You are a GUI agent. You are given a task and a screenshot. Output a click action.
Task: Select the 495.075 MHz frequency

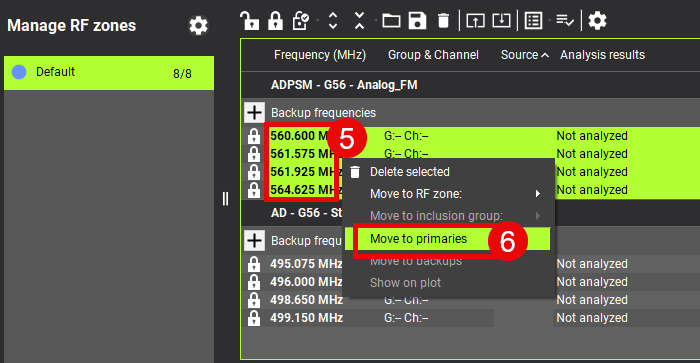(x=306, y=264)
